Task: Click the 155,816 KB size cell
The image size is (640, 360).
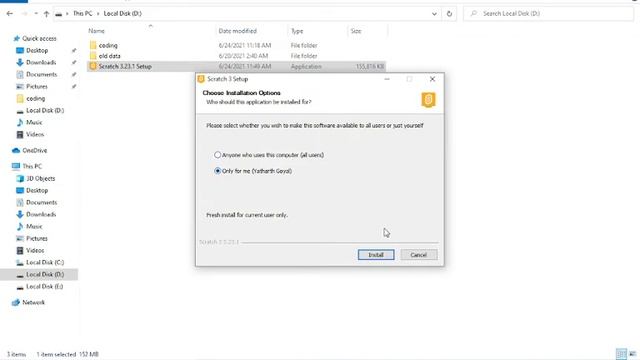Action: [x=370, y=67]
